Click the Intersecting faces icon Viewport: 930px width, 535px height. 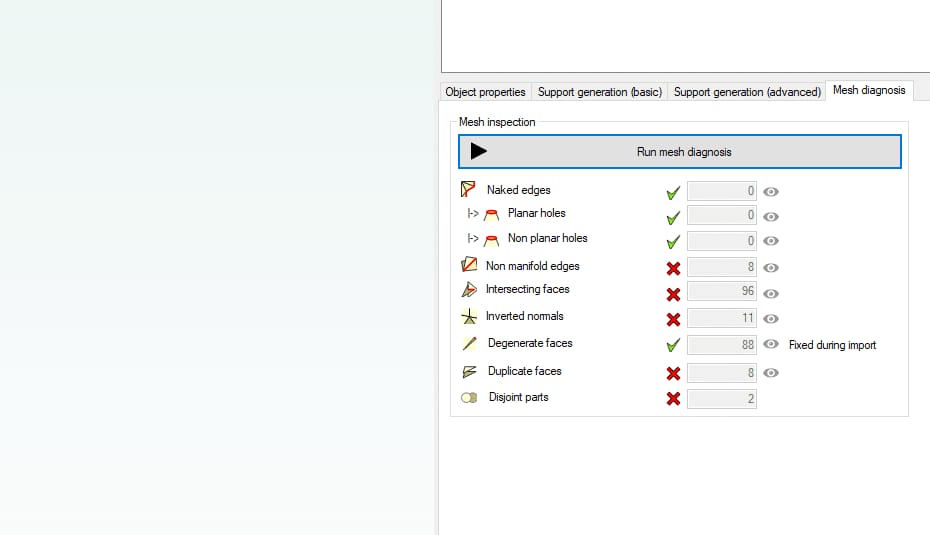(469, 289)
